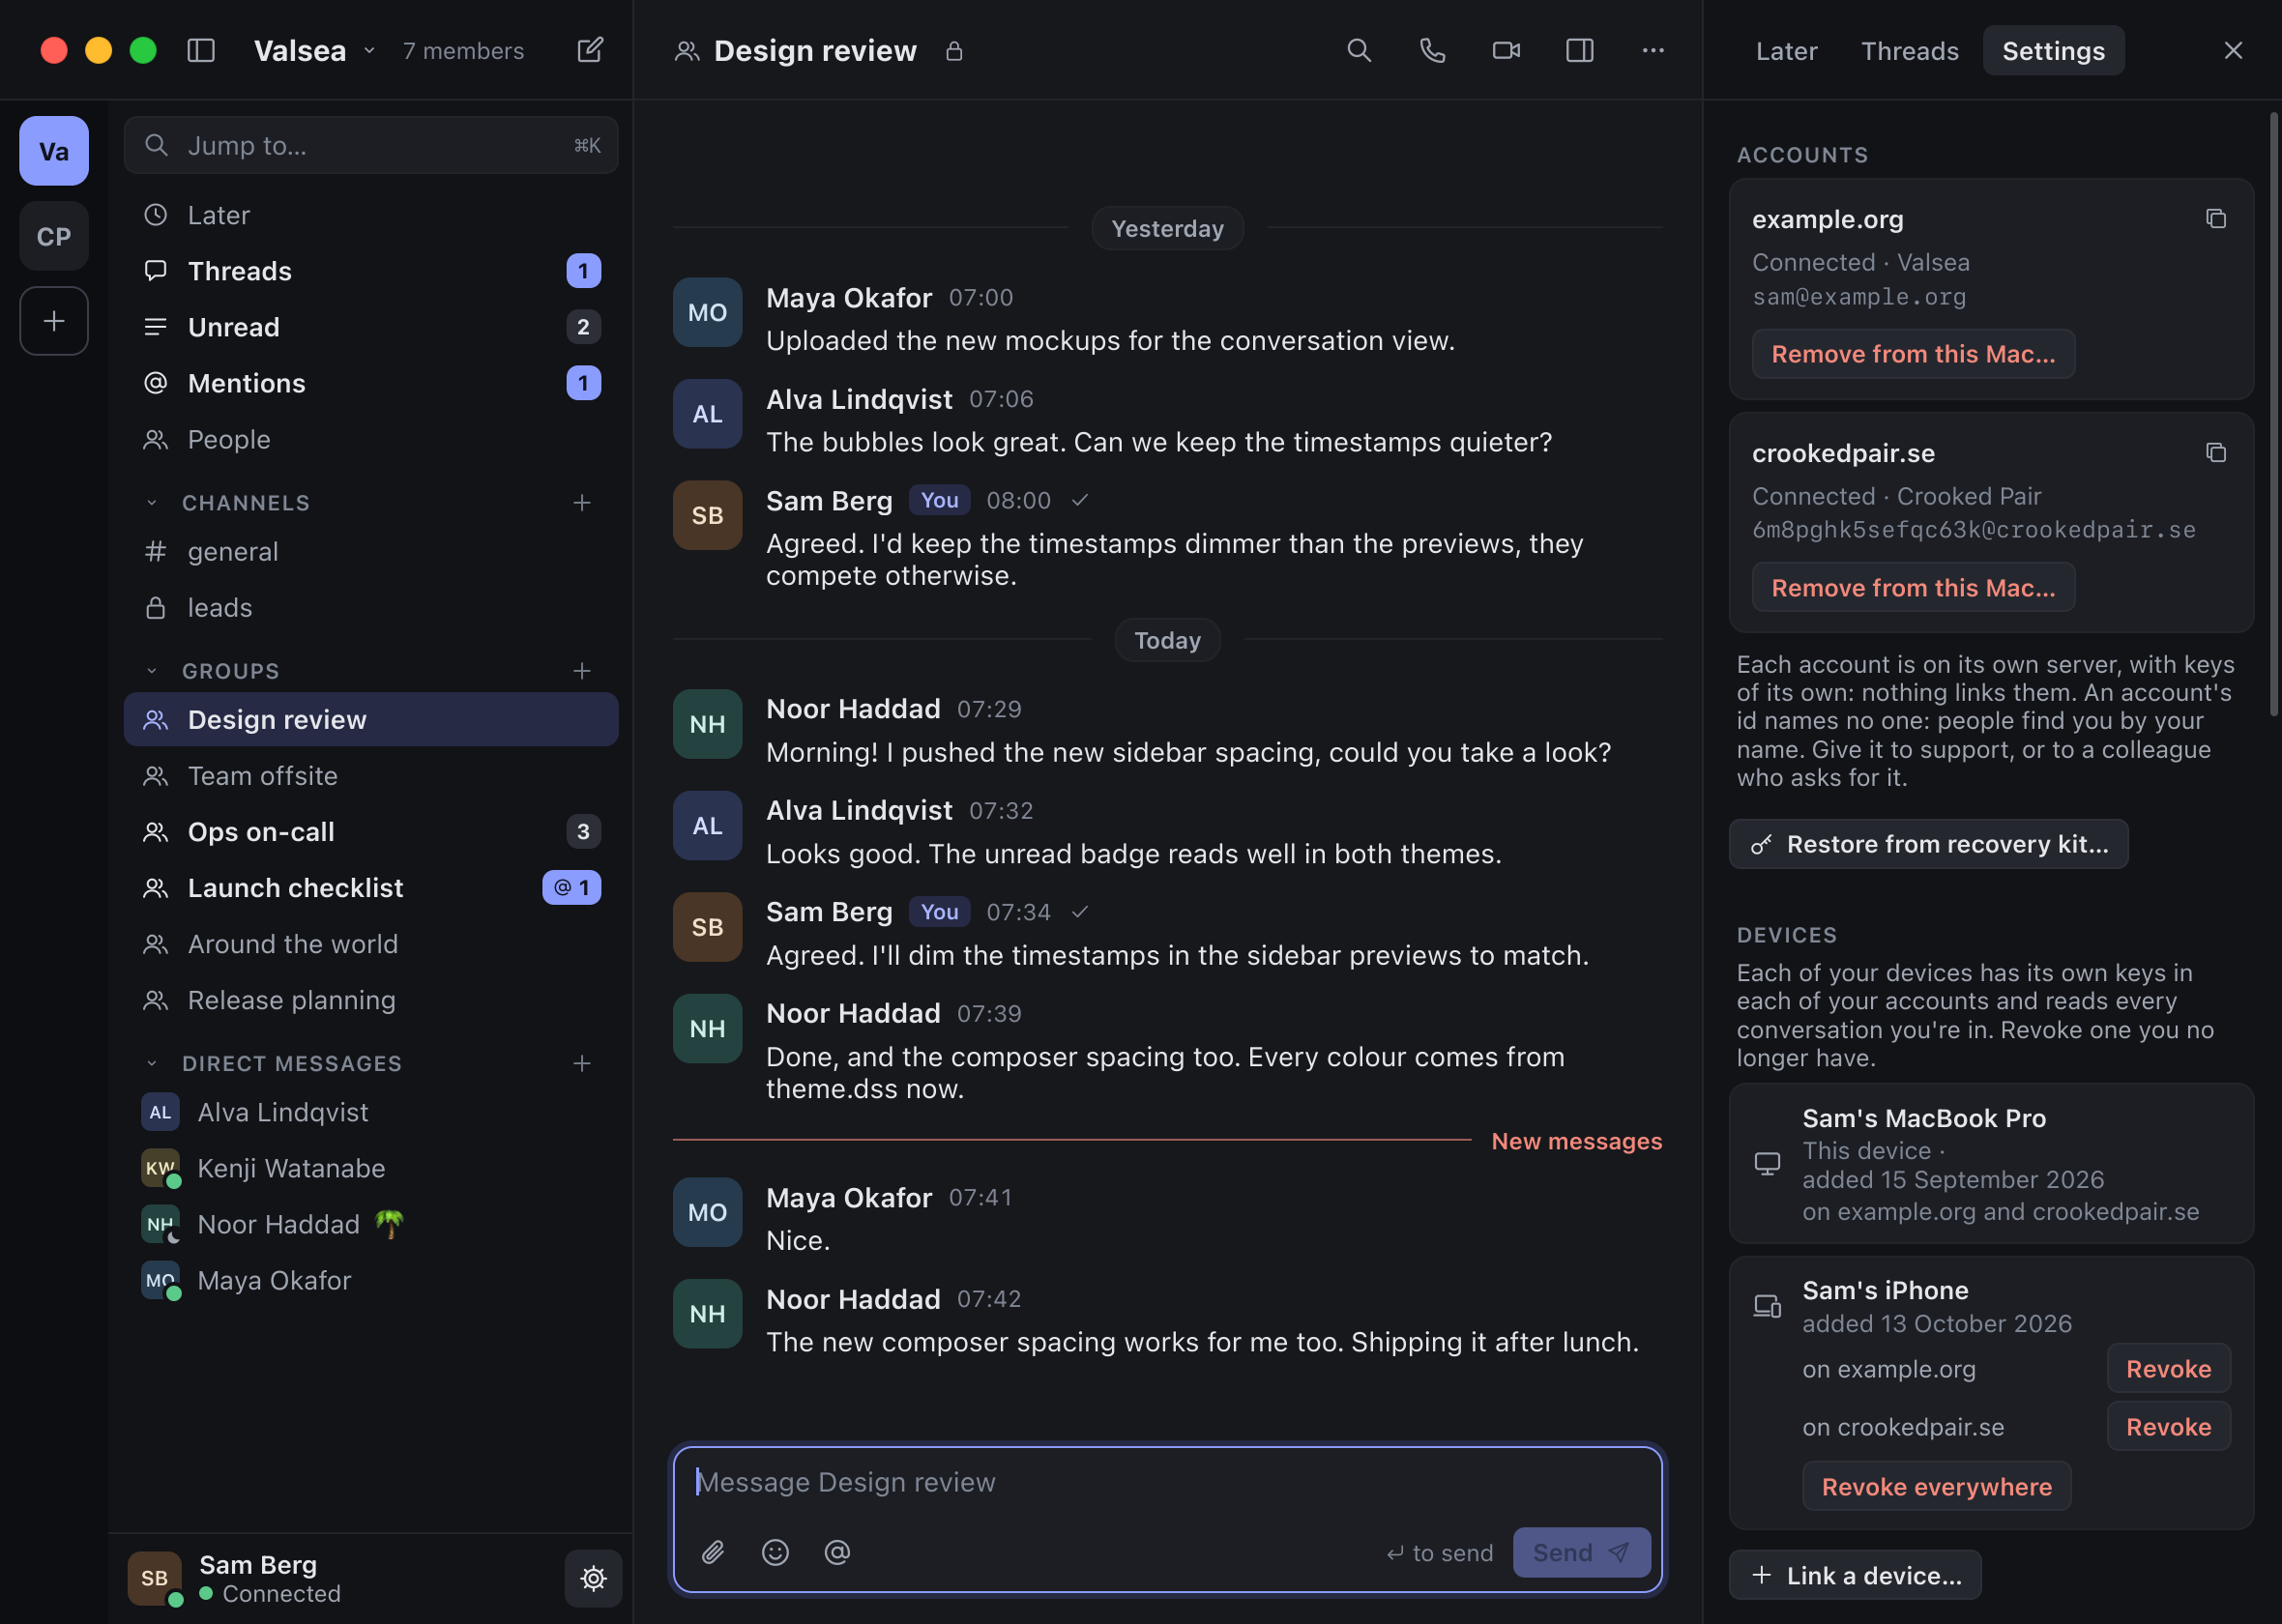
Task: Close the settings side panel
Action: pos(2232,50)
